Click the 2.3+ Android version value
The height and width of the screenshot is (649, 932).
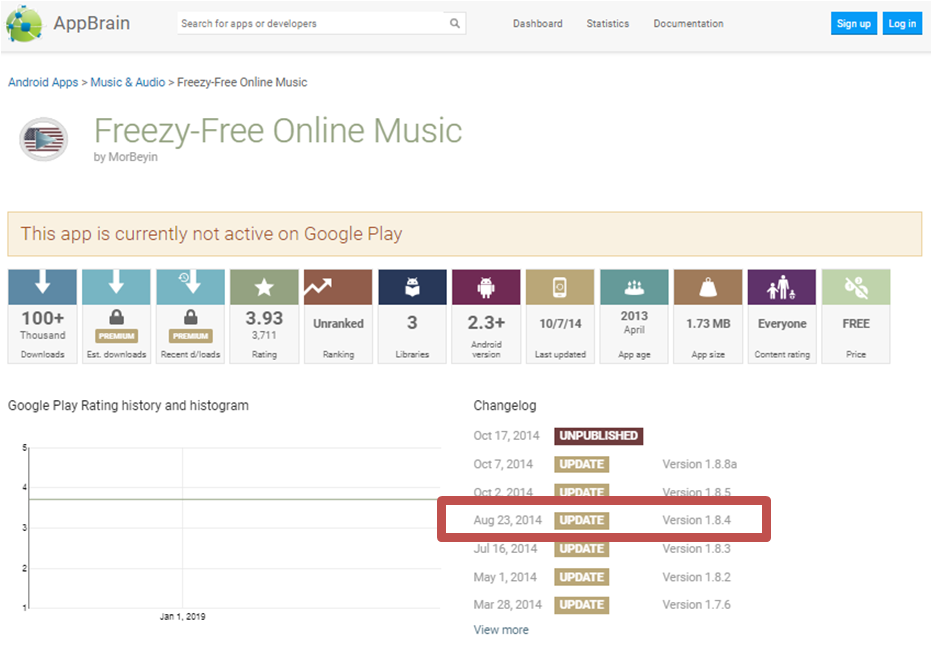[486, 322]
